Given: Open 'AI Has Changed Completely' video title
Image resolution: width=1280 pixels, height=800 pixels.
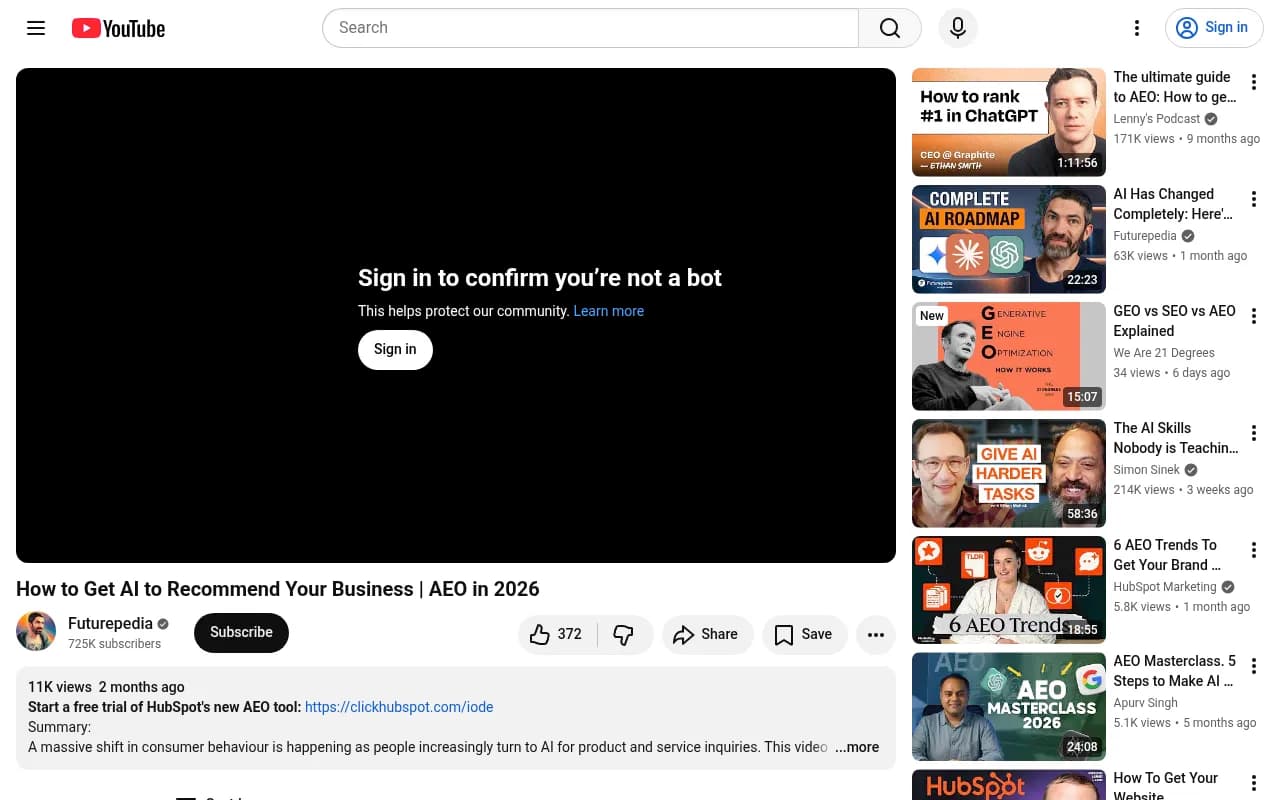Looking at the screenshot, I should tap(1175, 204).
